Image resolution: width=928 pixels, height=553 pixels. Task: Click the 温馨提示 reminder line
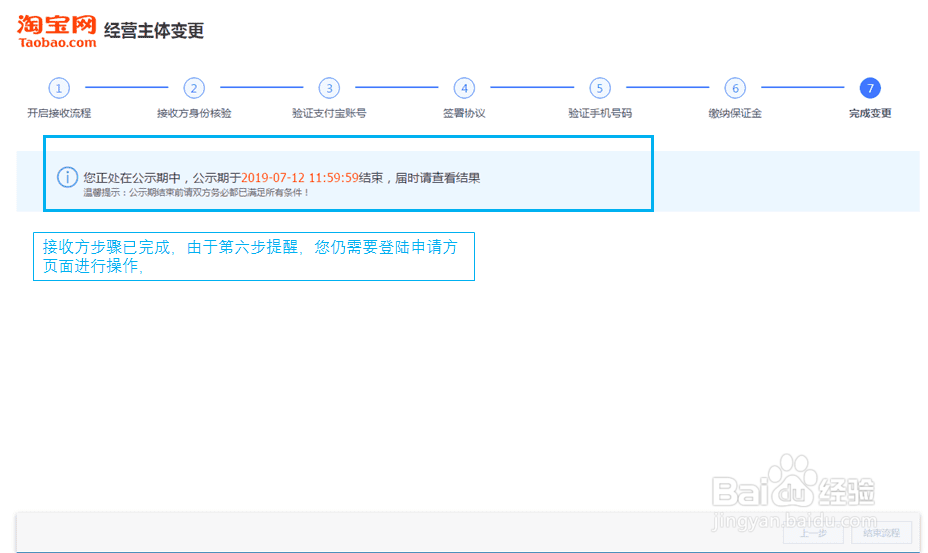[x=196, y=192]
